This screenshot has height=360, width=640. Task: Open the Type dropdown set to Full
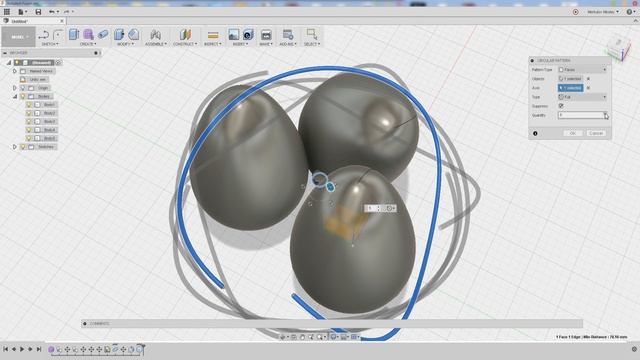(x=582, y=97)
